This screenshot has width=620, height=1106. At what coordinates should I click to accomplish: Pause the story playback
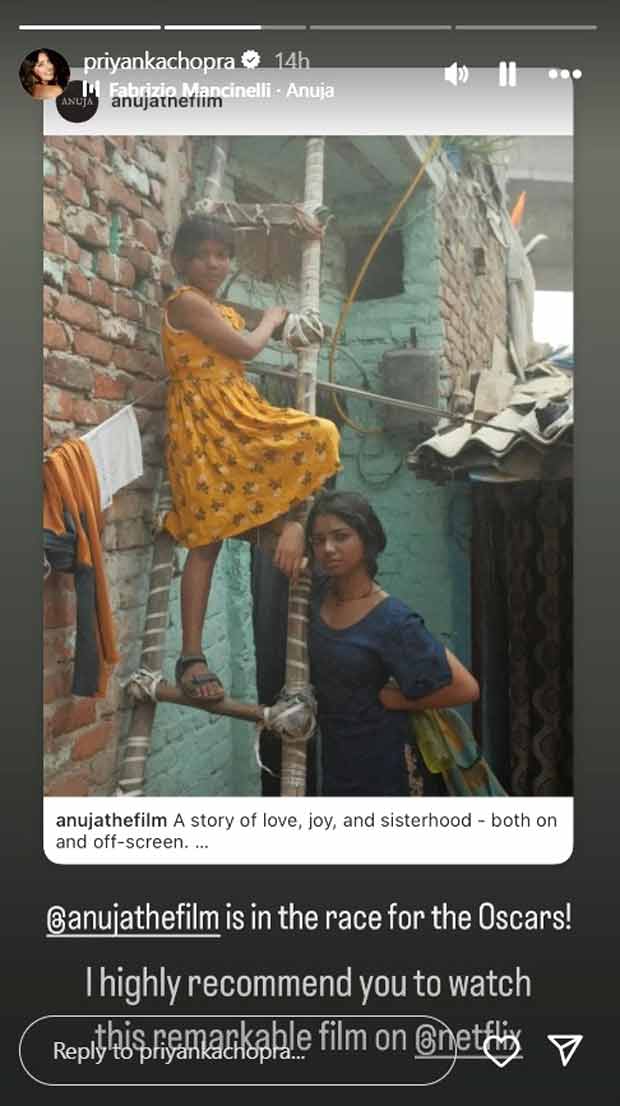click(x=508, y=73)
